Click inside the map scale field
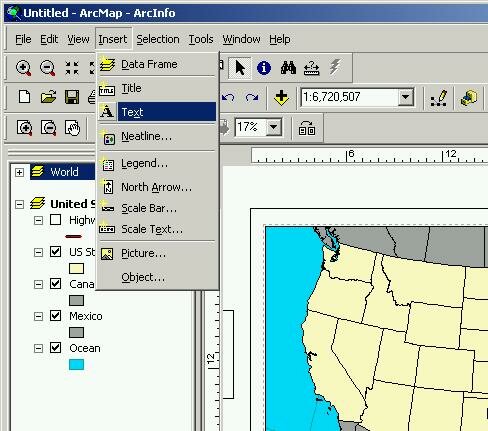This screenshot has width=488, height=431. coord(349,97)
